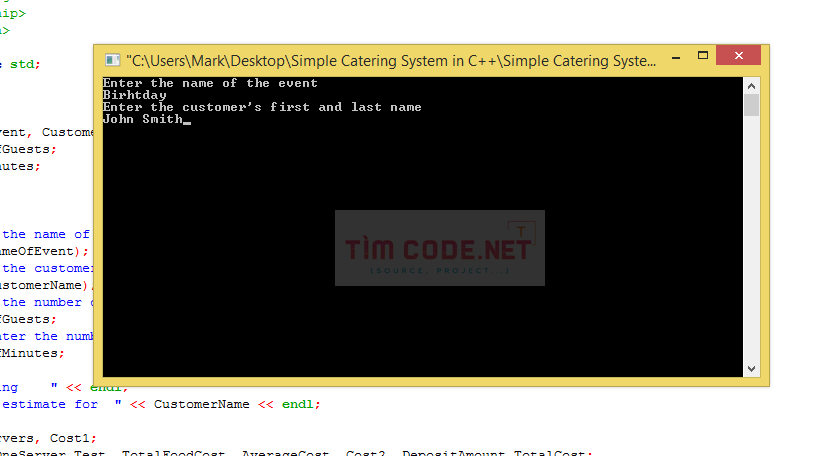Click 'std;' in the code editor
This screenshot has height=456, width=840.
[x=25, y=64]
